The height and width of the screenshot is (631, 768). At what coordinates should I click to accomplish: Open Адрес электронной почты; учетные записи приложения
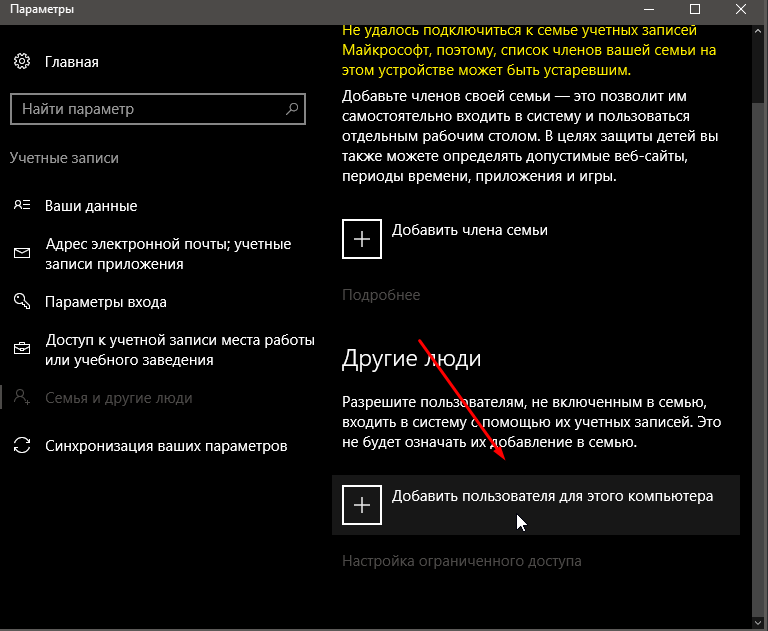(168, 254)
